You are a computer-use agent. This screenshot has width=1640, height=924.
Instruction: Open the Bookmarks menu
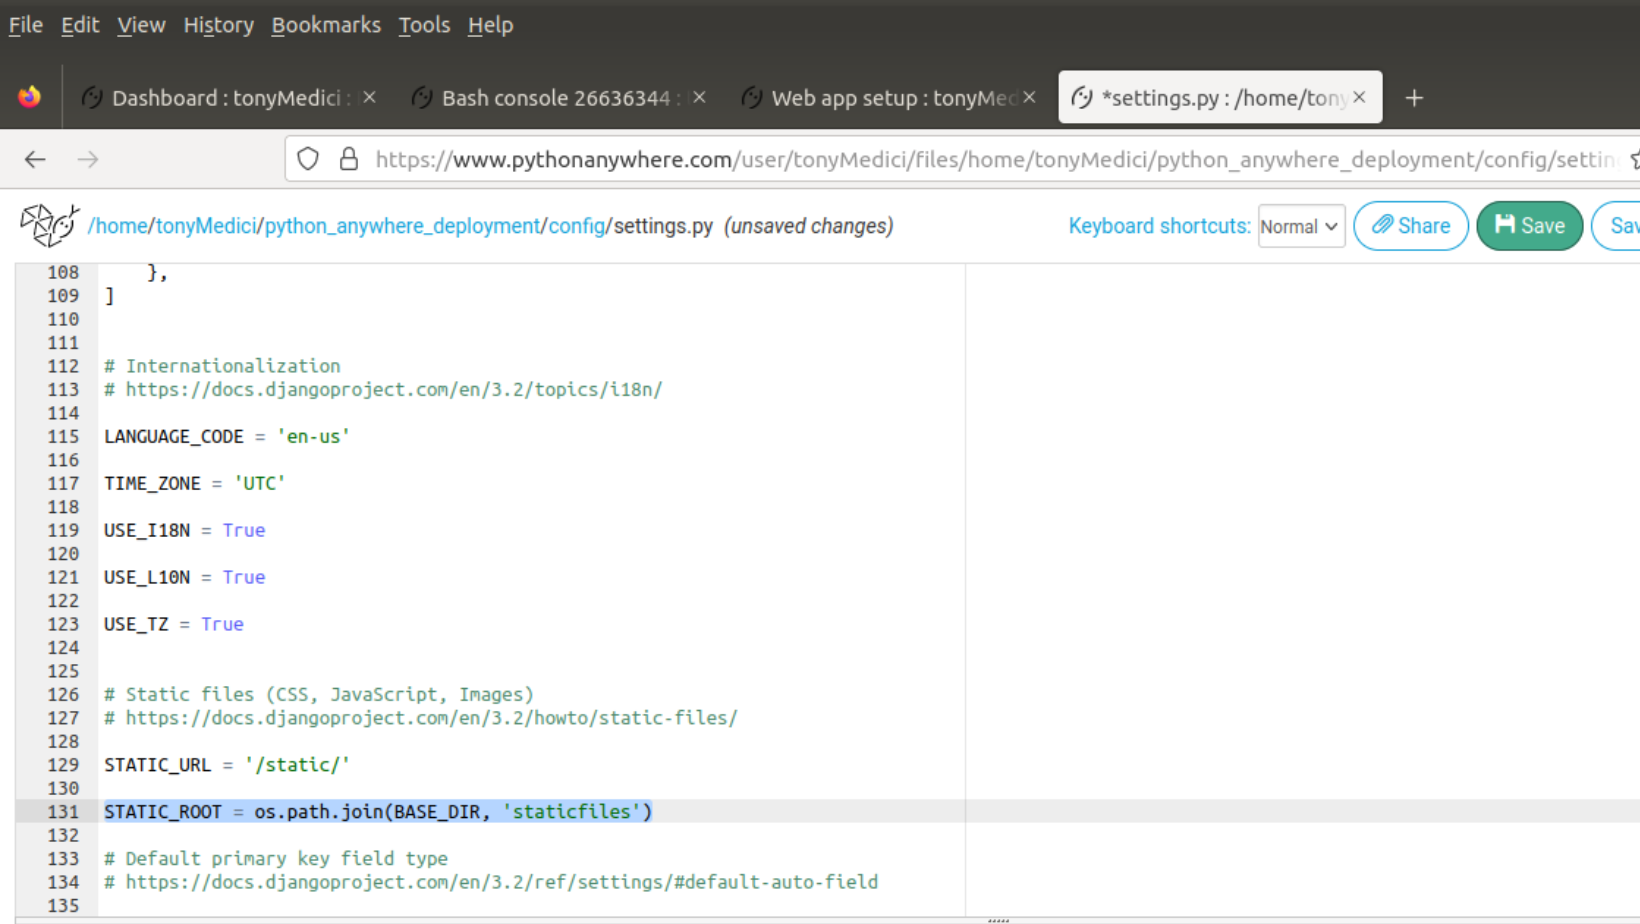326,25
